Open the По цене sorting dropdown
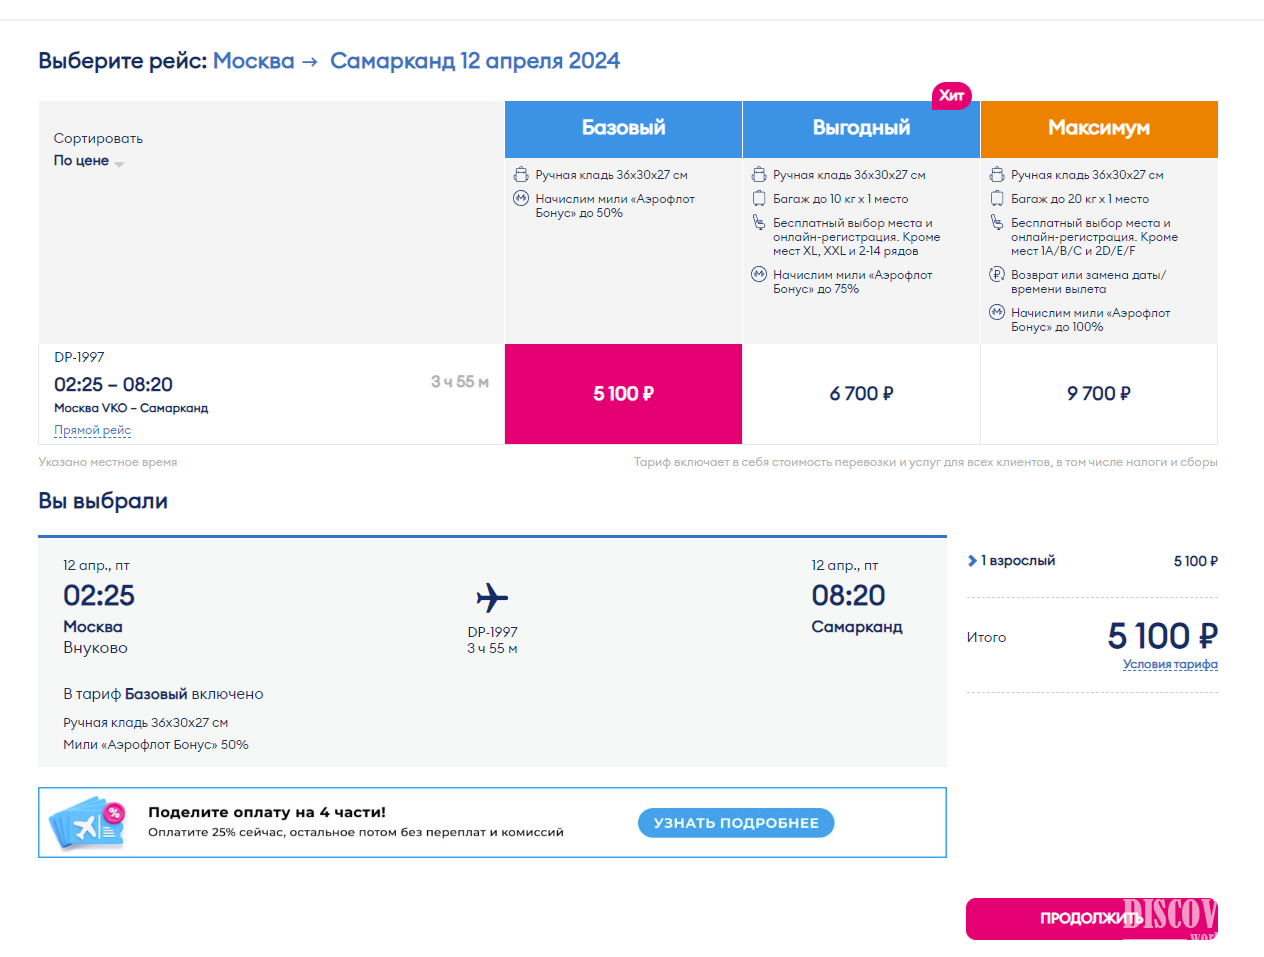Viewport: 1264px width, 957px height. [88, 161]
